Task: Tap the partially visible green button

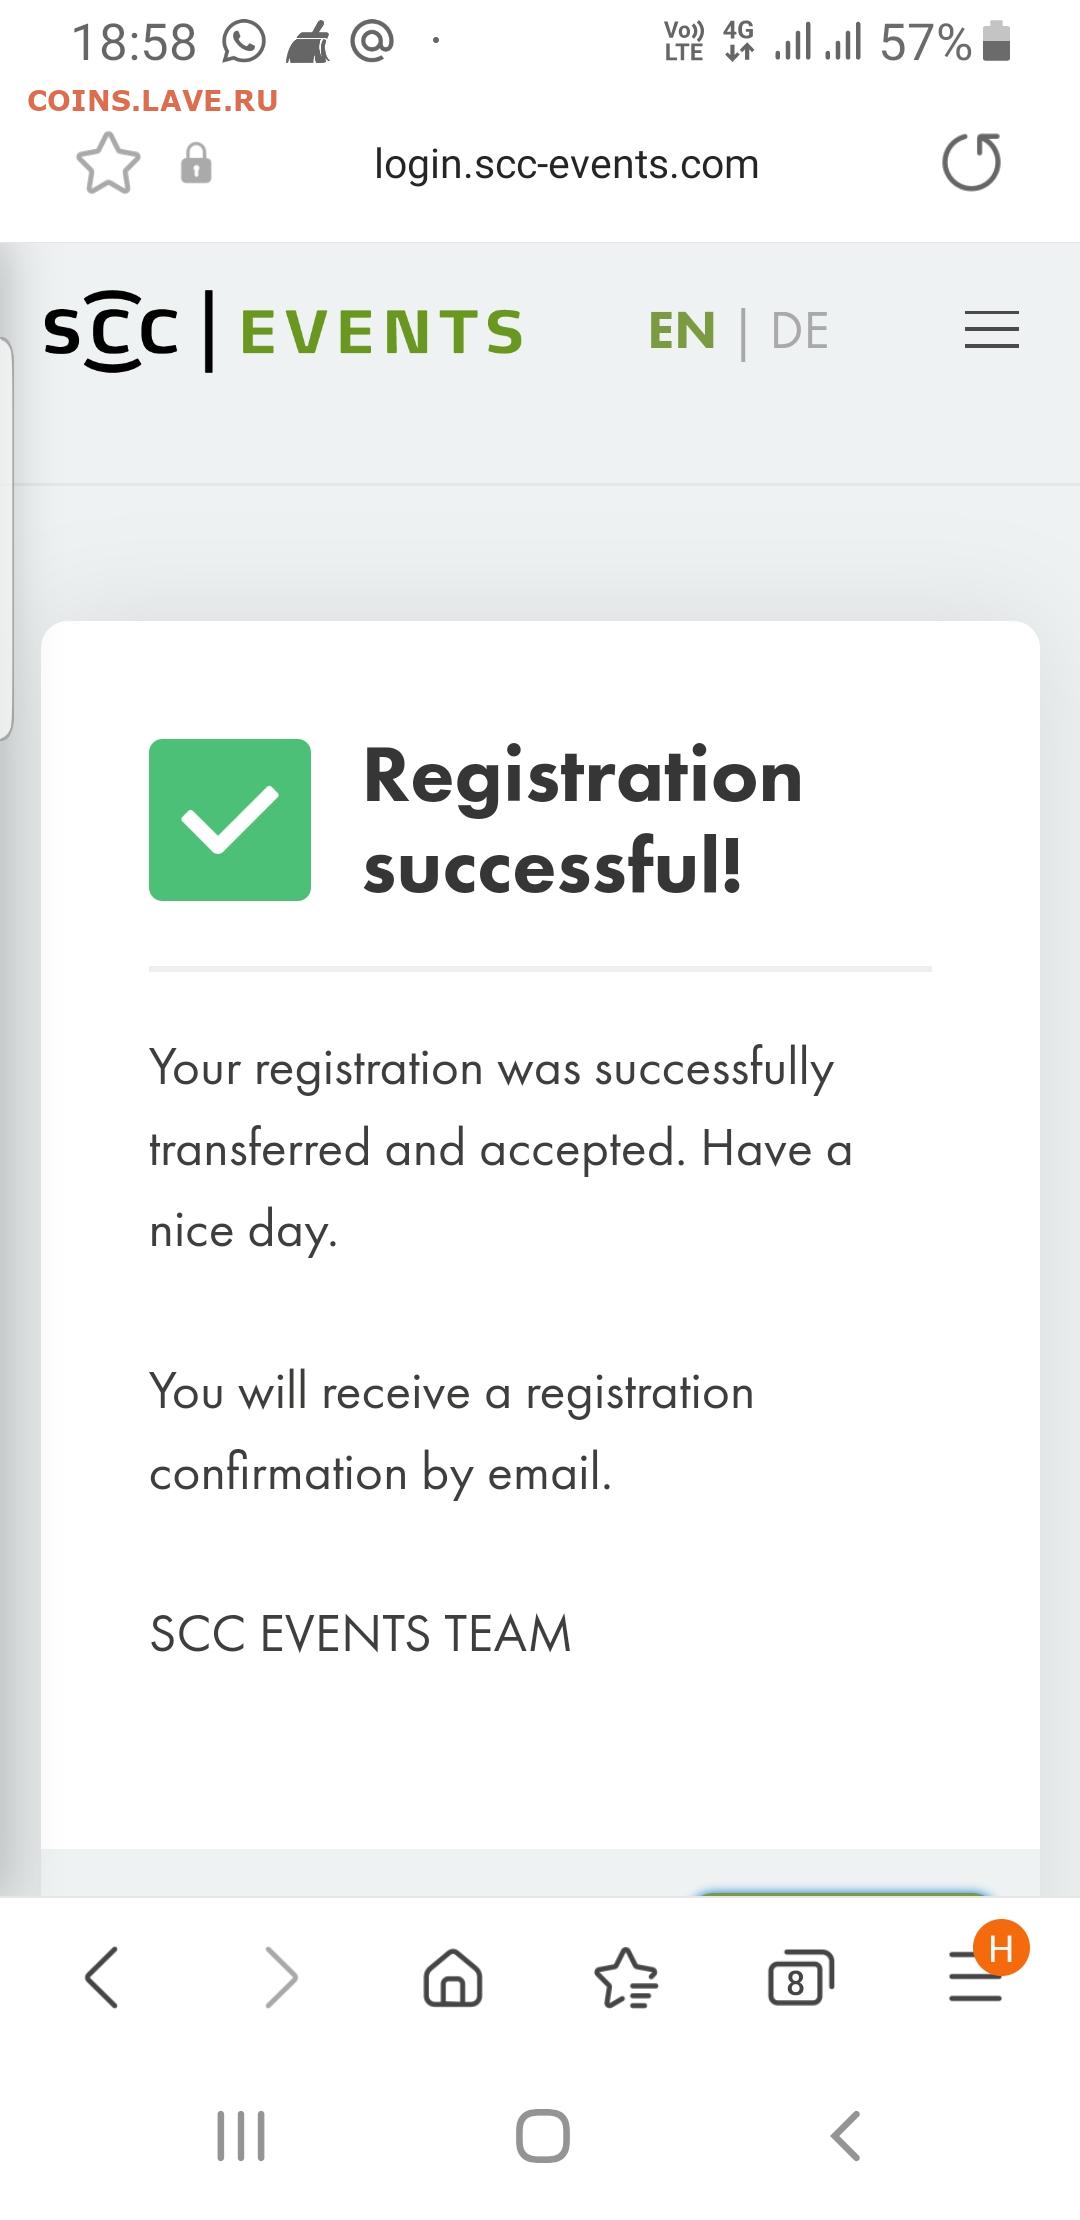Action: (x=842, y=1892)
